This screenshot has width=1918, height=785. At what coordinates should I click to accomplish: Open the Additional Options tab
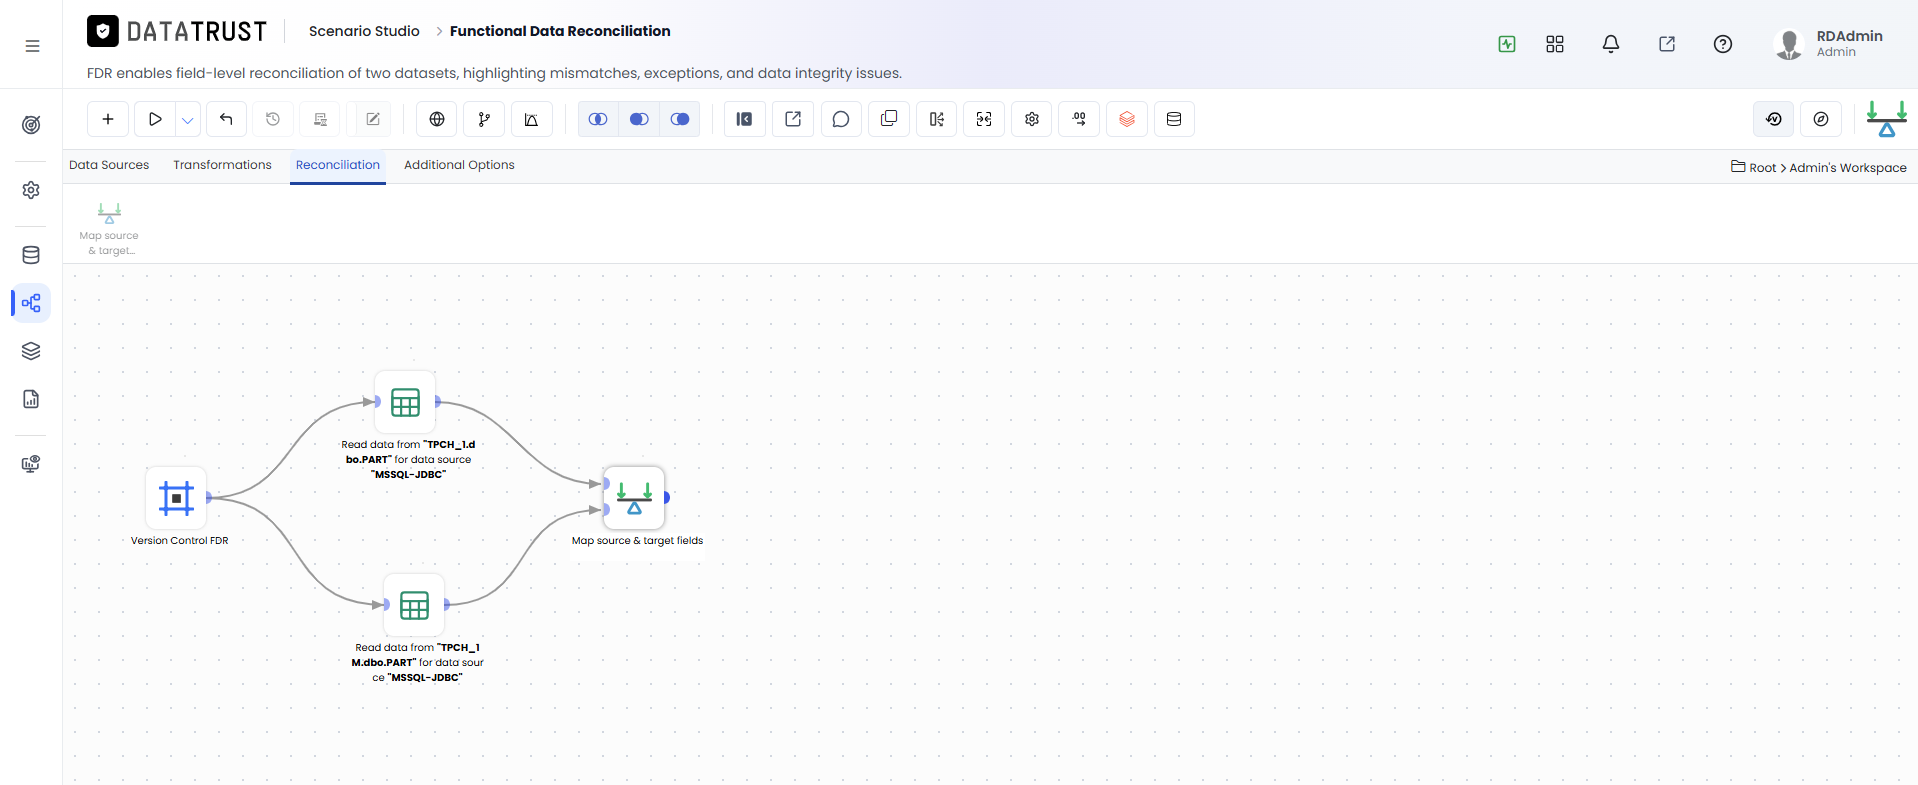point(459,165)
